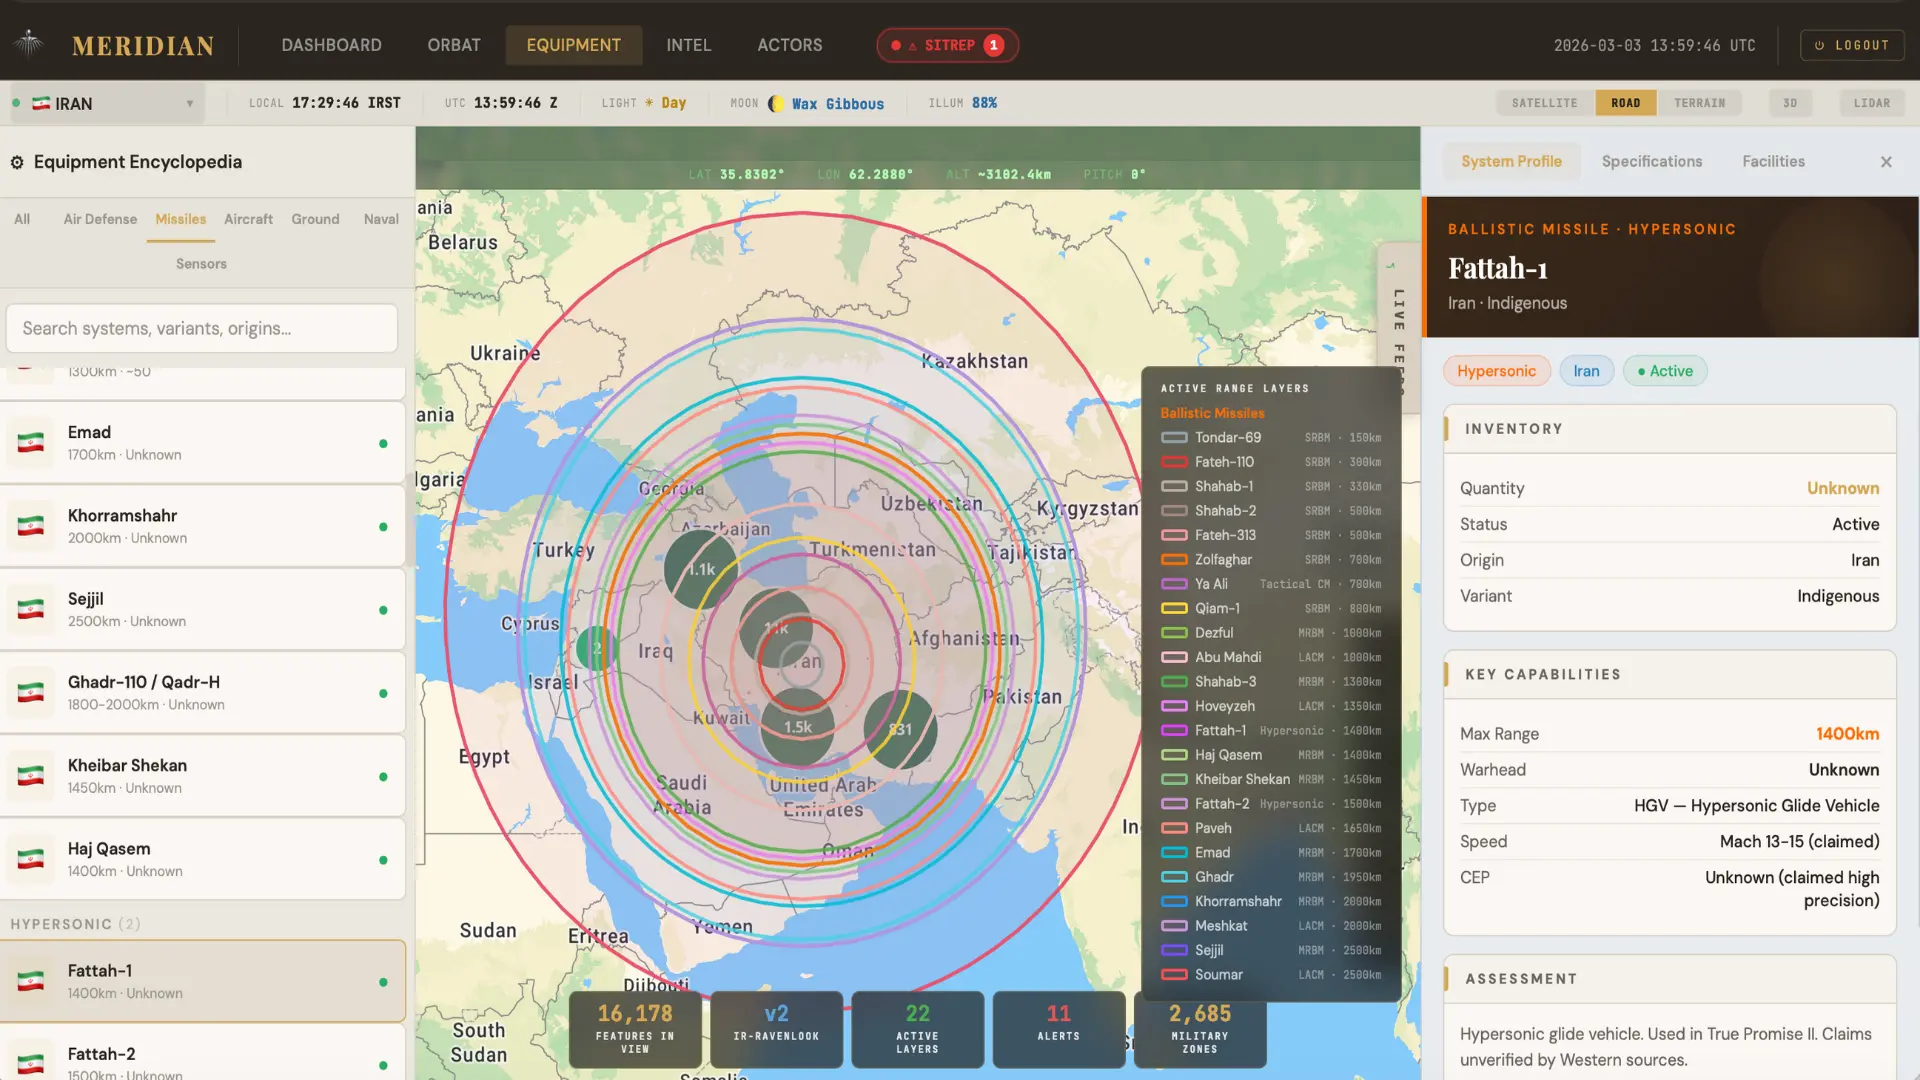Click the 2,685 Military Zones stat card

point(1199,1029)
